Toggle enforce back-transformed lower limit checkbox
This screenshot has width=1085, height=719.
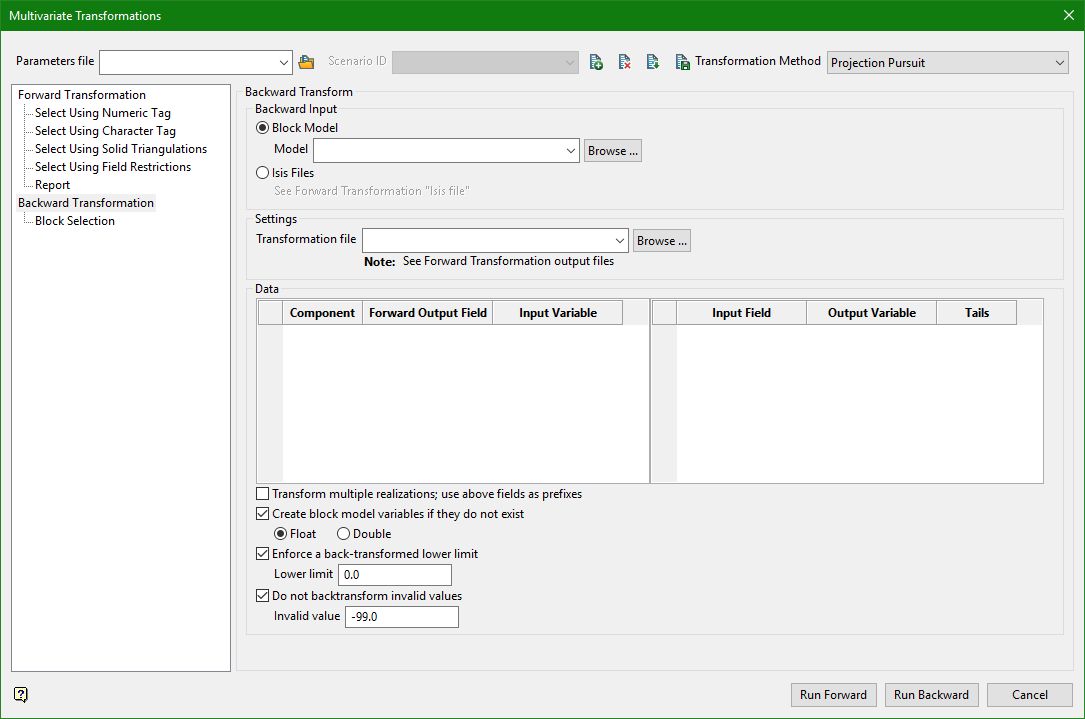point(263,554)
